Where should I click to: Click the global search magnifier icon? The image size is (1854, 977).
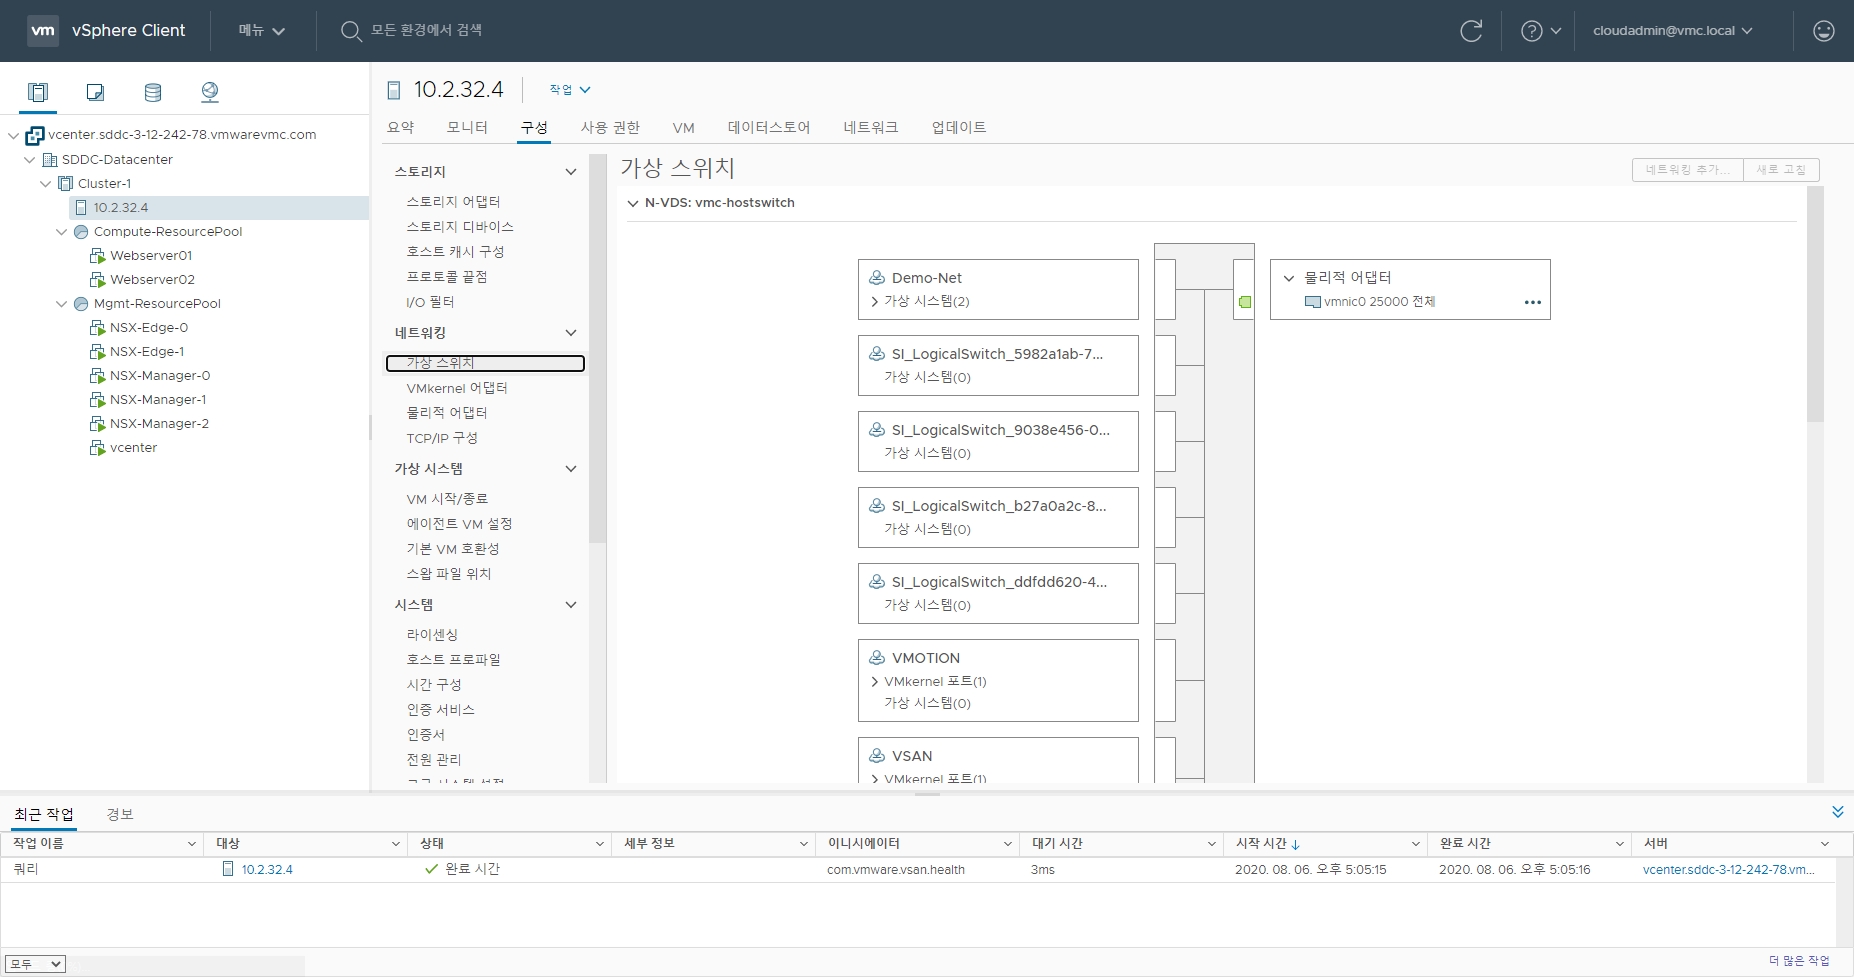351,31
